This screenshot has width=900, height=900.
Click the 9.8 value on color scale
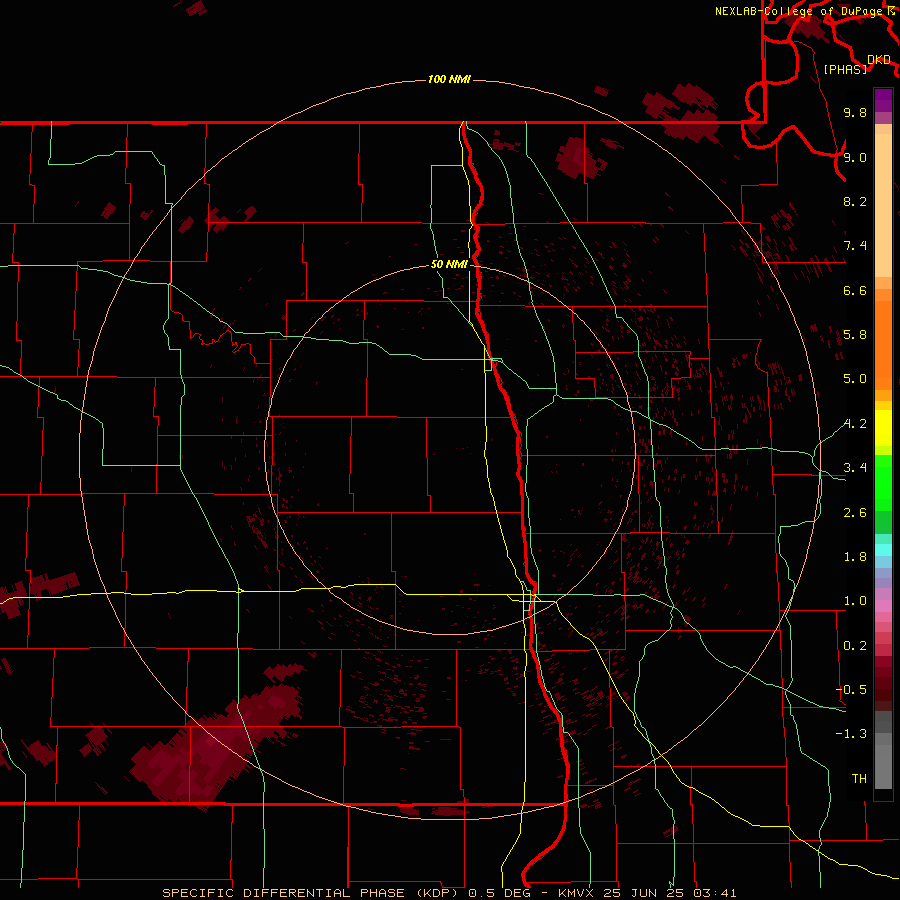855,112
